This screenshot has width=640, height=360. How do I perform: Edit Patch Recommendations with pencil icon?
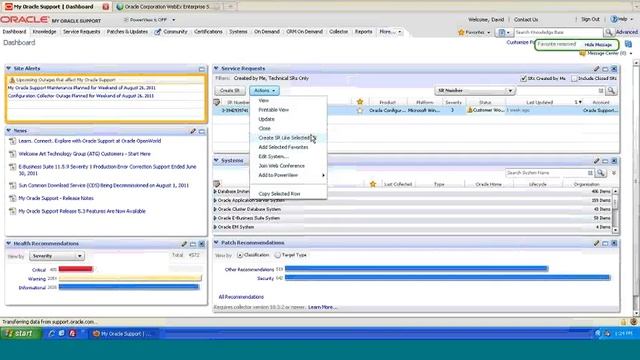coord(596,243)
